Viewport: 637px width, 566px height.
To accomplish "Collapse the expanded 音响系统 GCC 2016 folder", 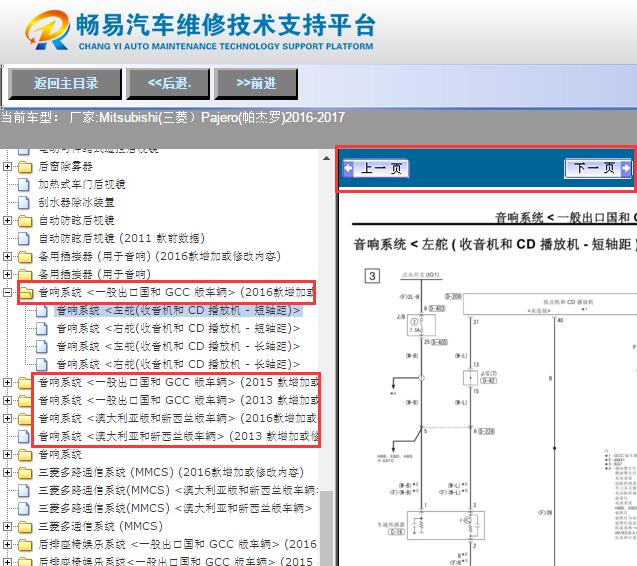I will point(7,292).
